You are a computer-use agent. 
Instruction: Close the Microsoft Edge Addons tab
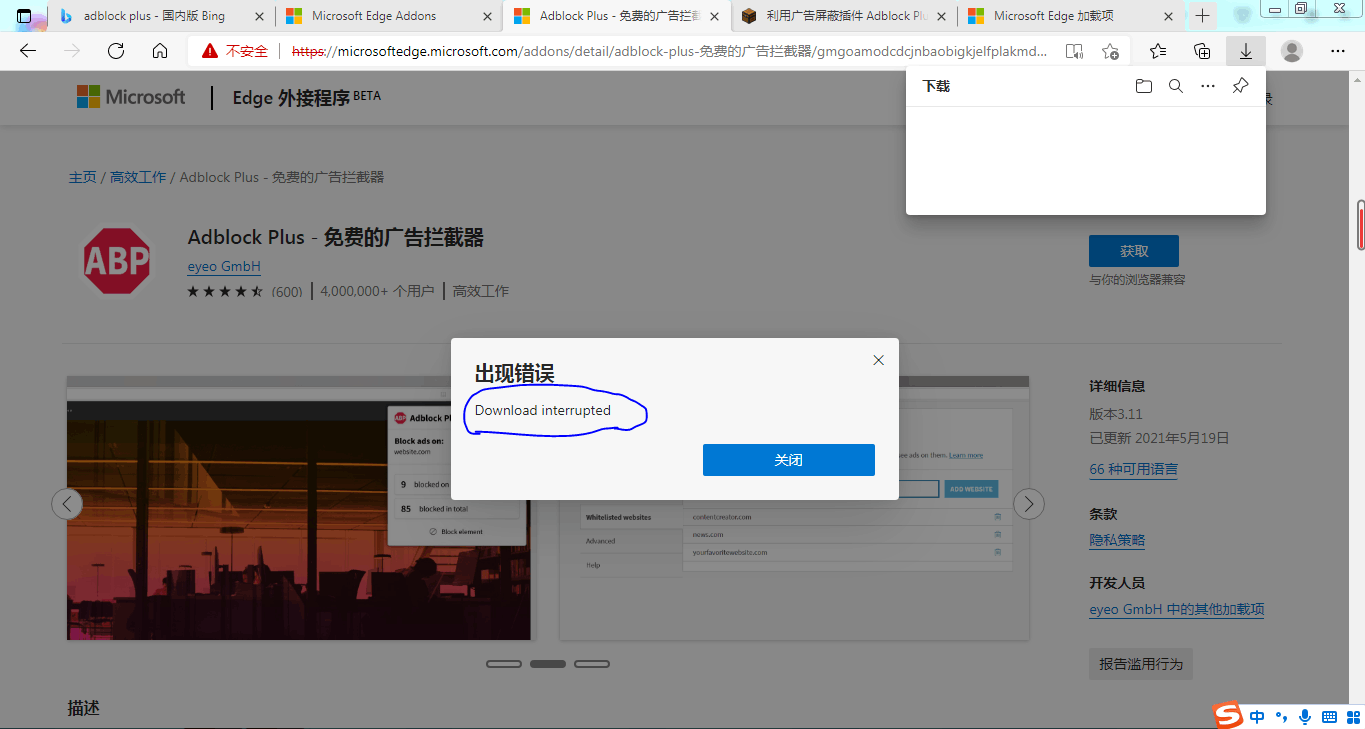click(x=487, y=16)
